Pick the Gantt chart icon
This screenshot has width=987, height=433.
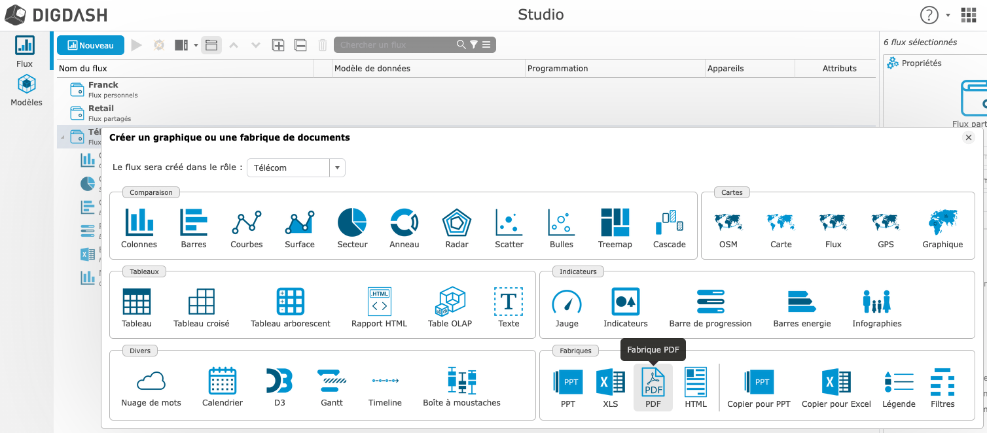coord(331,387)
